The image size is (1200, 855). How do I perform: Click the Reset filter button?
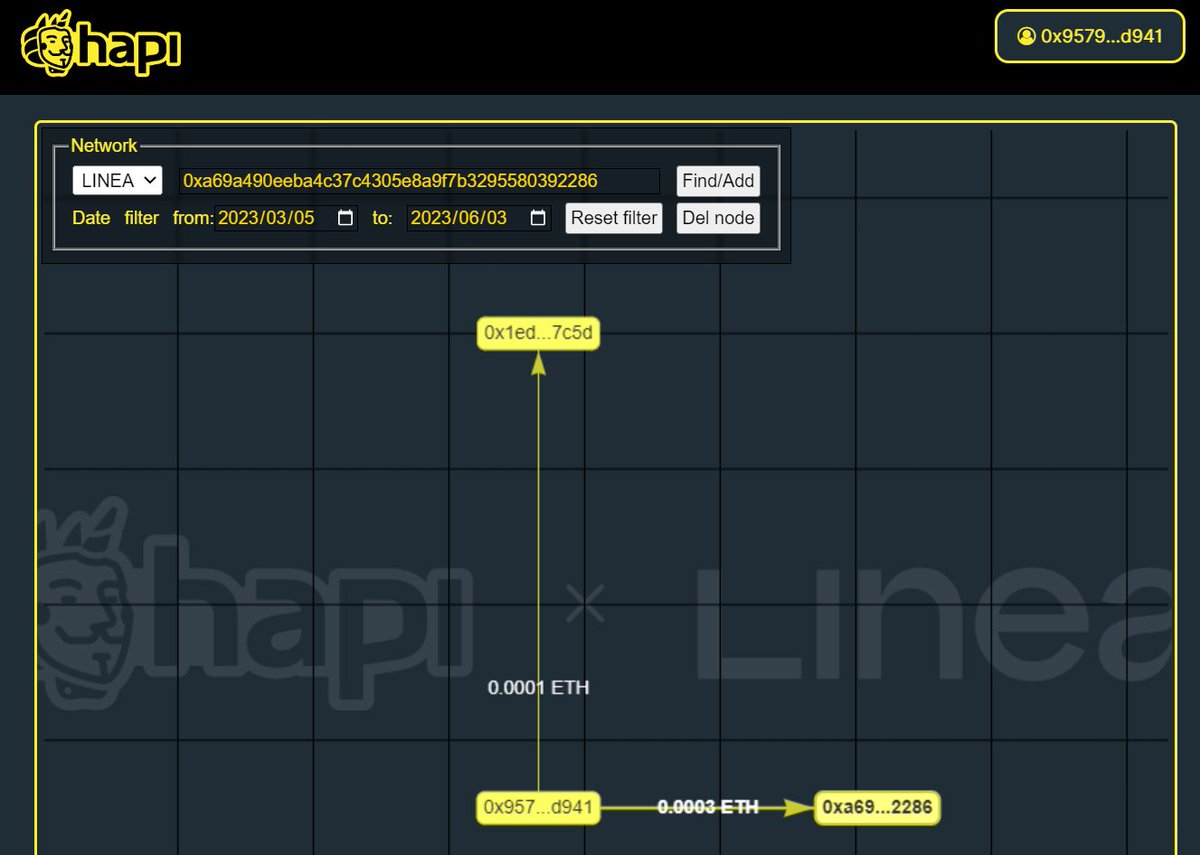pos(614,218)
